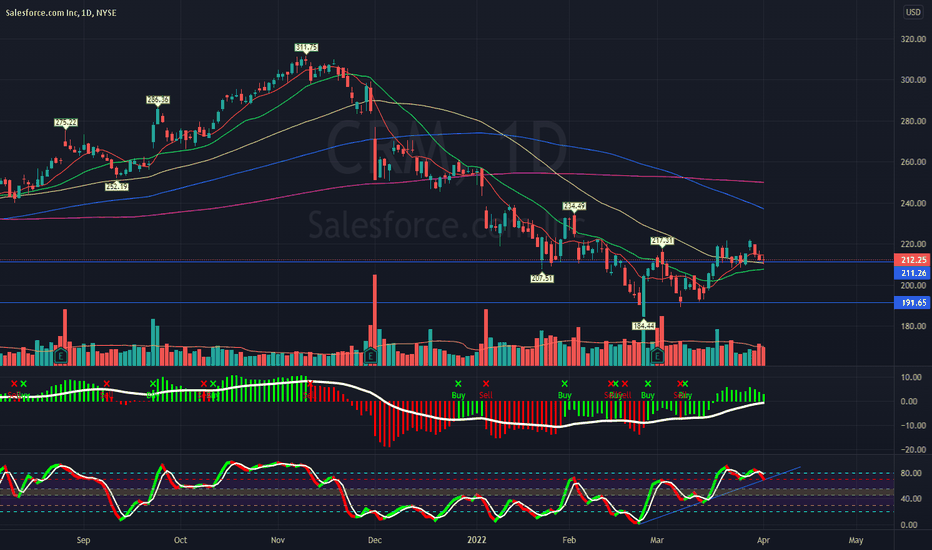The image size is (932, 550).
Task: Click the green x marker above the pre-March Buy
Action: click(x=648, y=384)
